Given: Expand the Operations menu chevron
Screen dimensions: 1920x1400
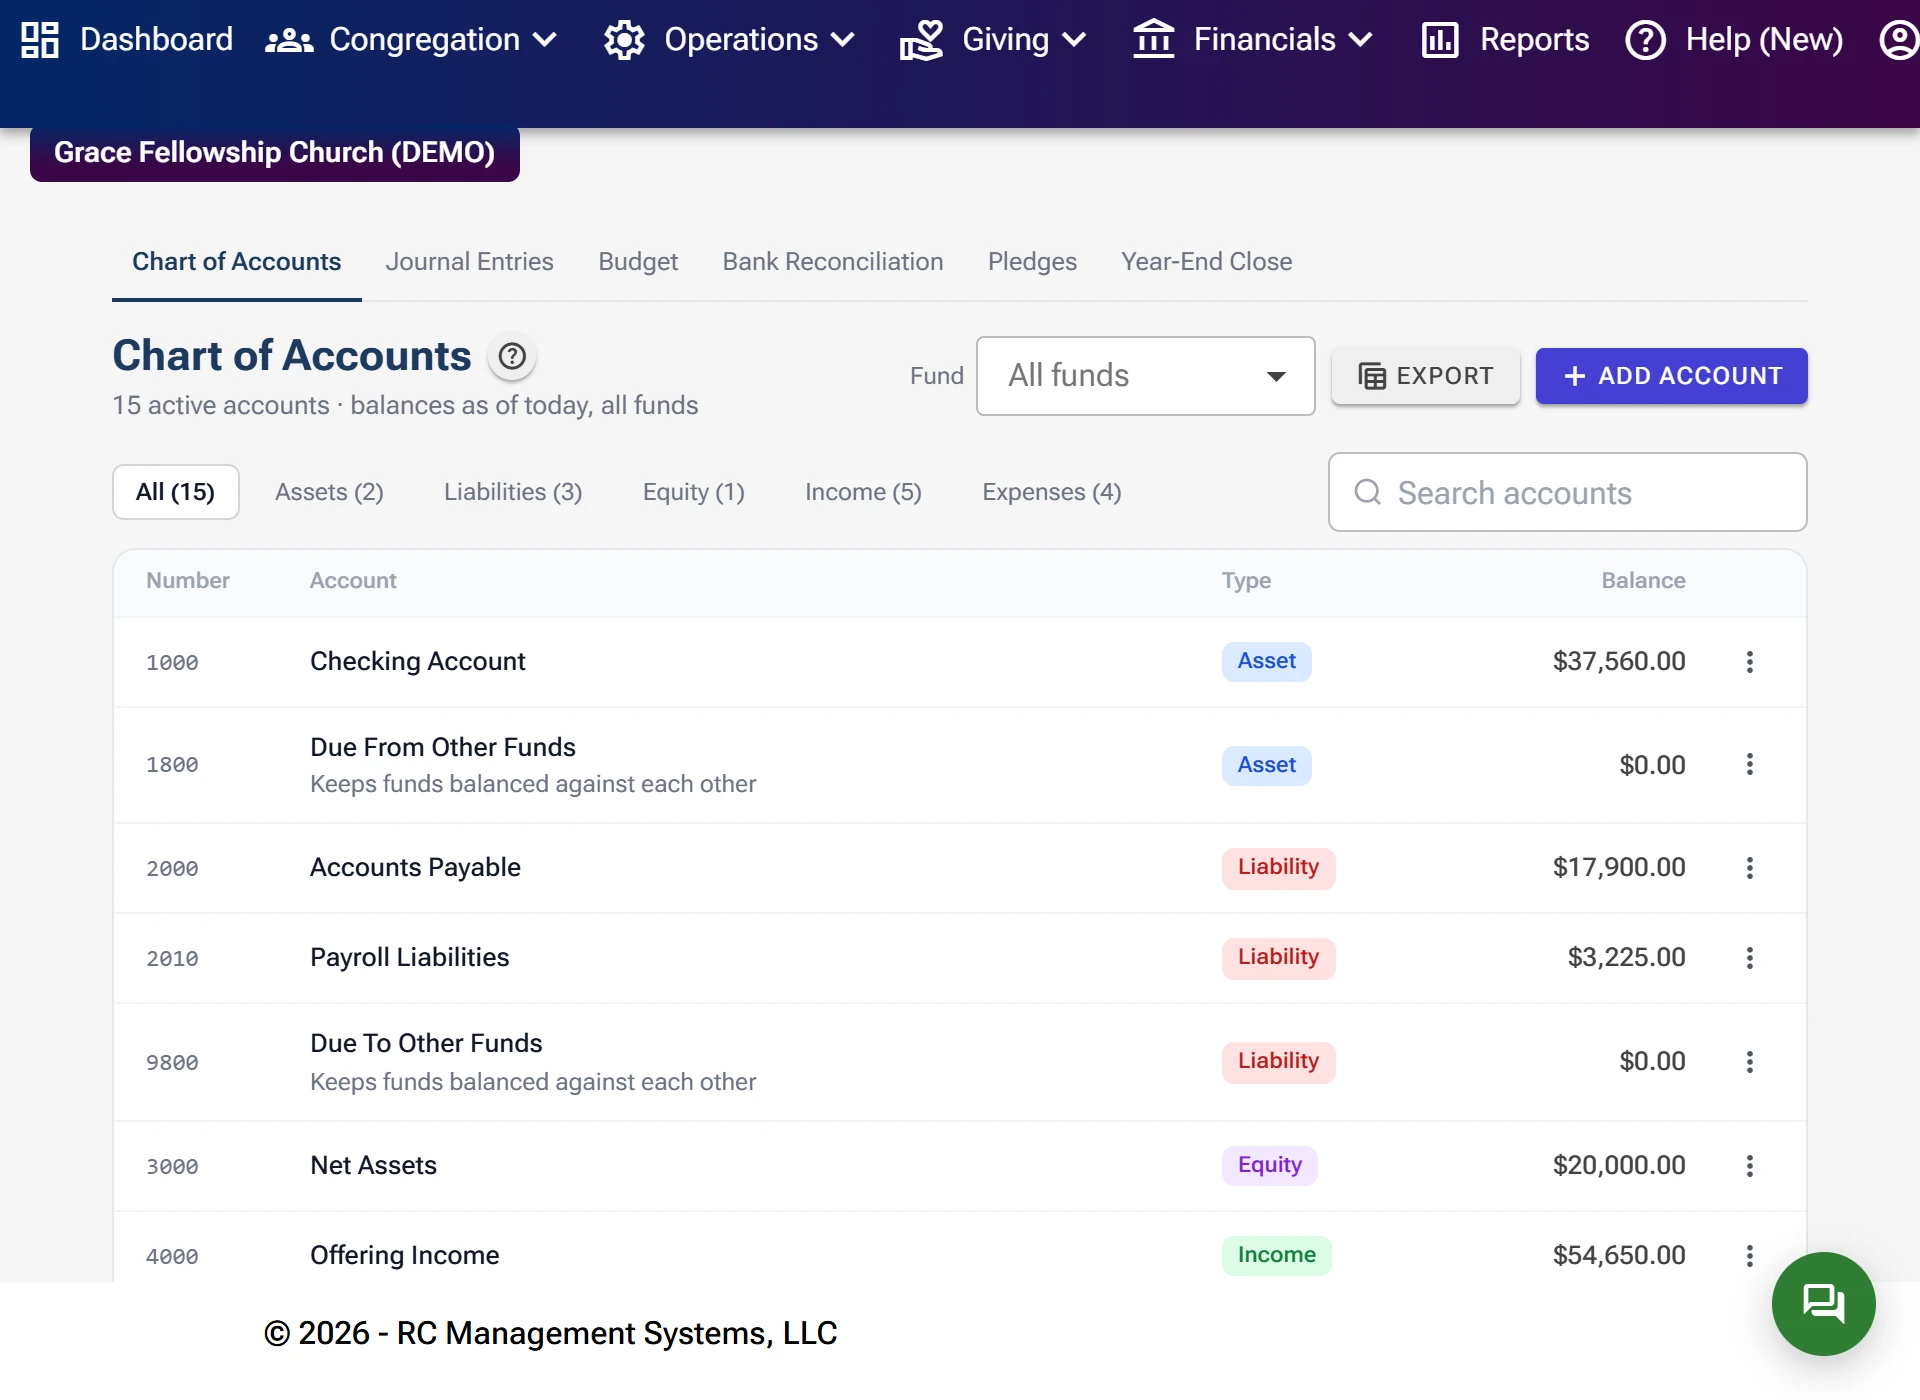Looking at the screenshot, I should click(843, 40).
